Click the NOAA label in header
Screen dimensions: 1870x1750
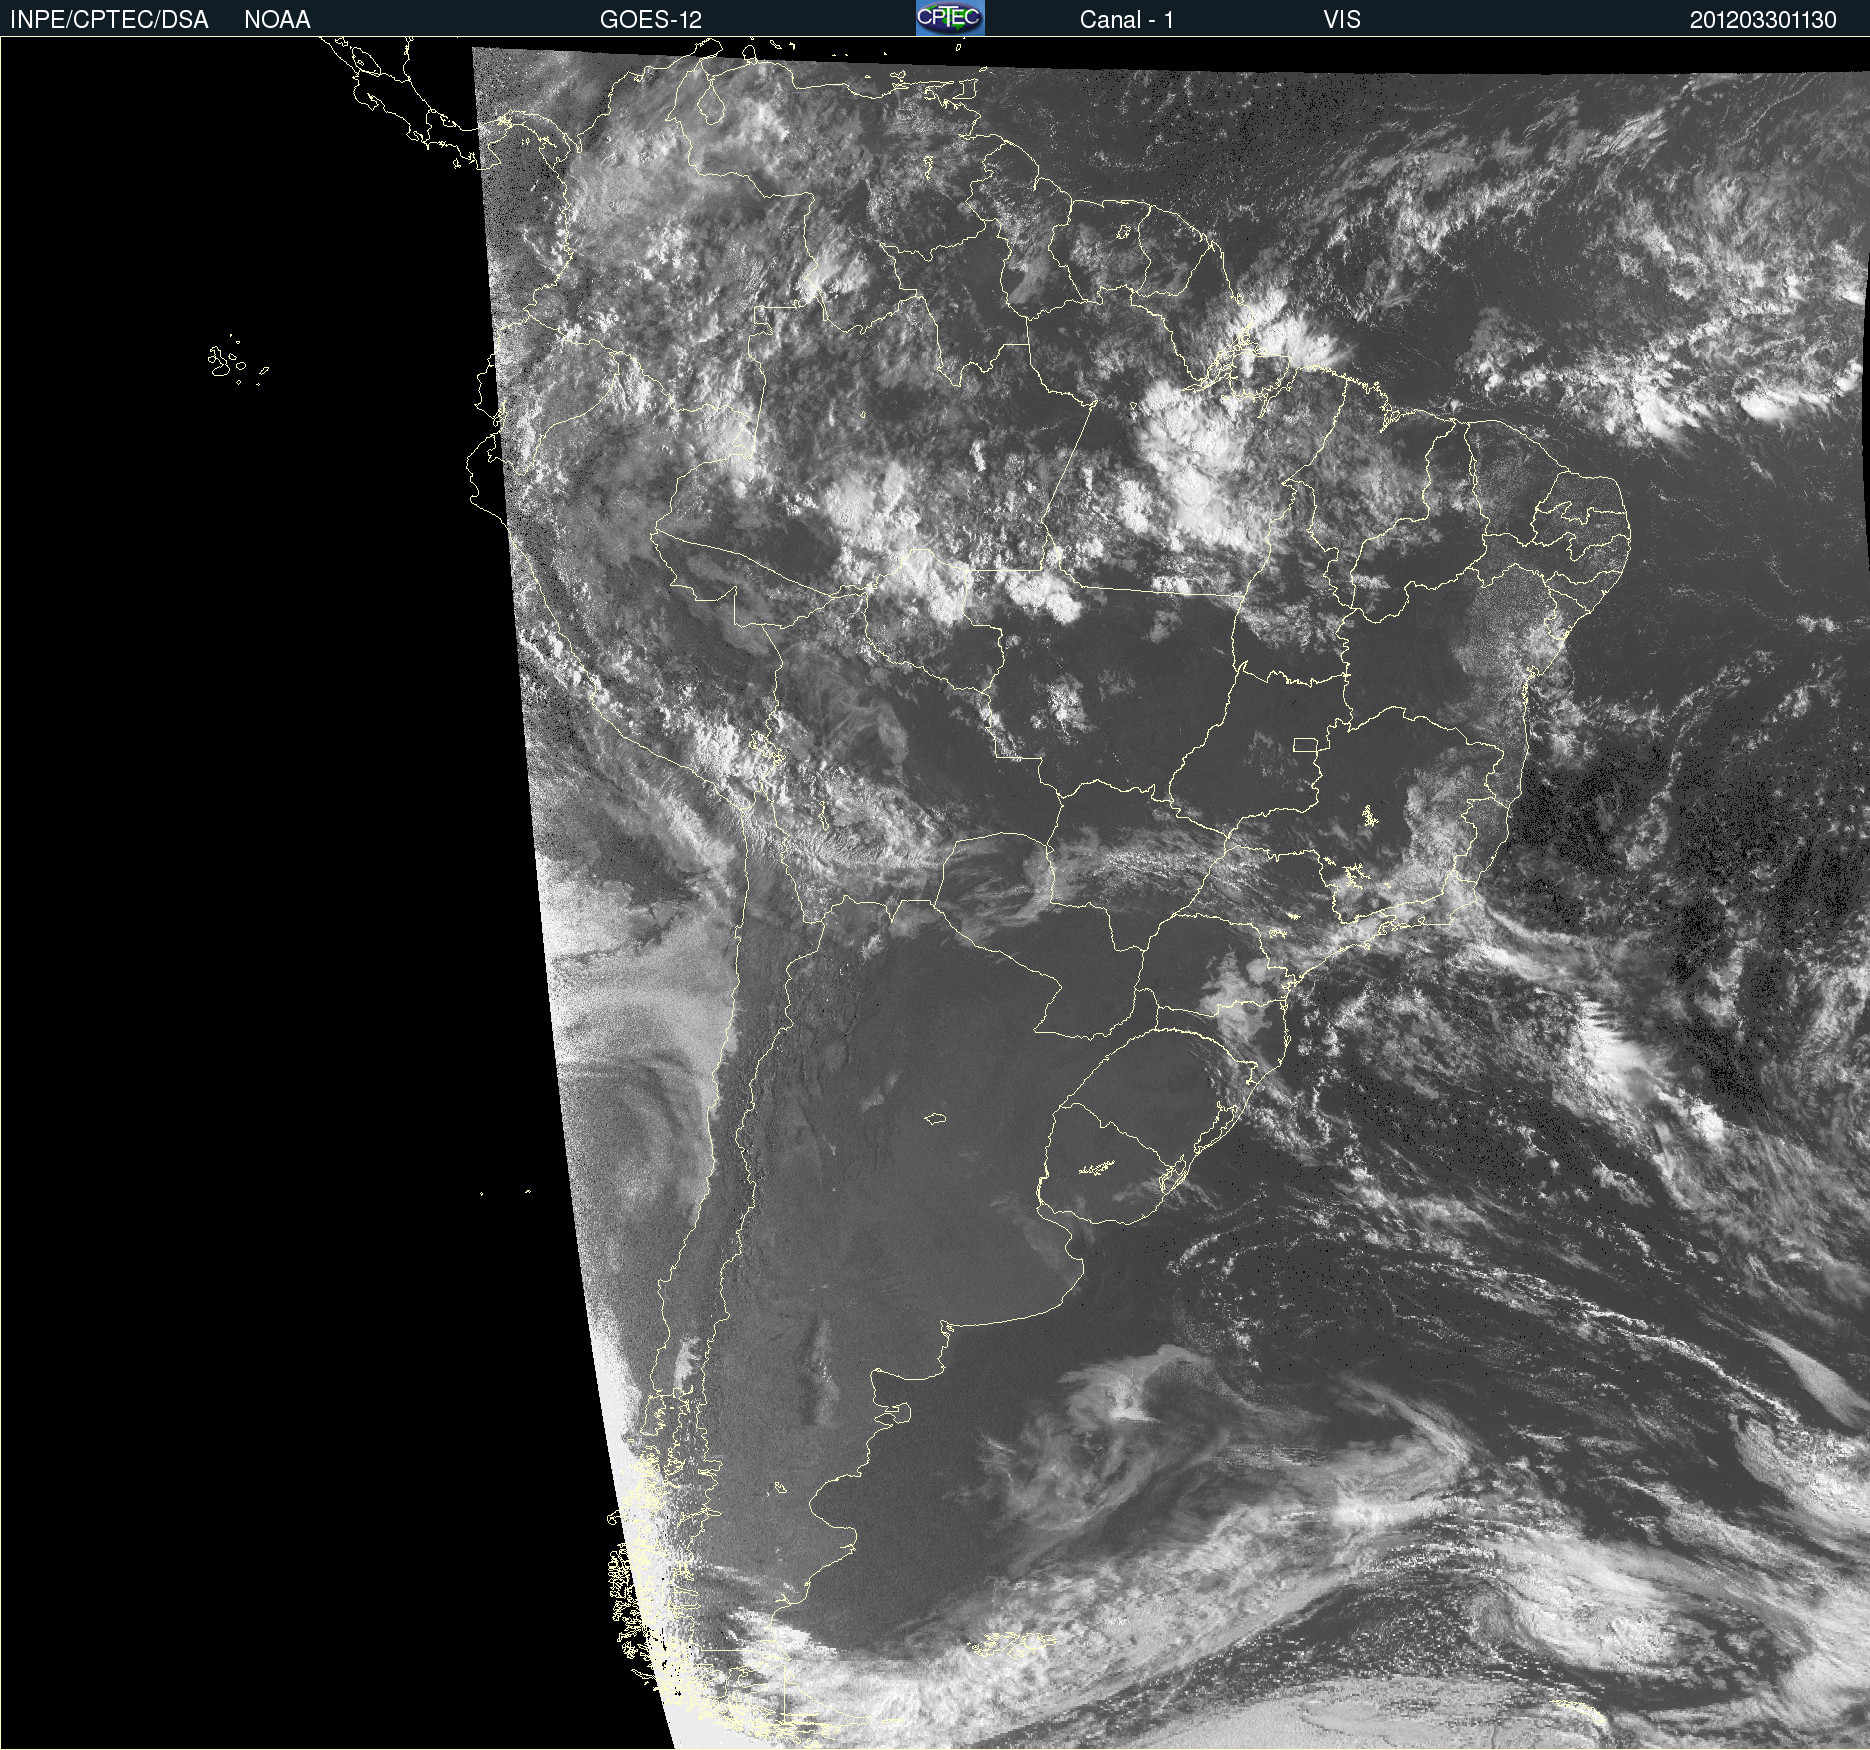point(277,20)
